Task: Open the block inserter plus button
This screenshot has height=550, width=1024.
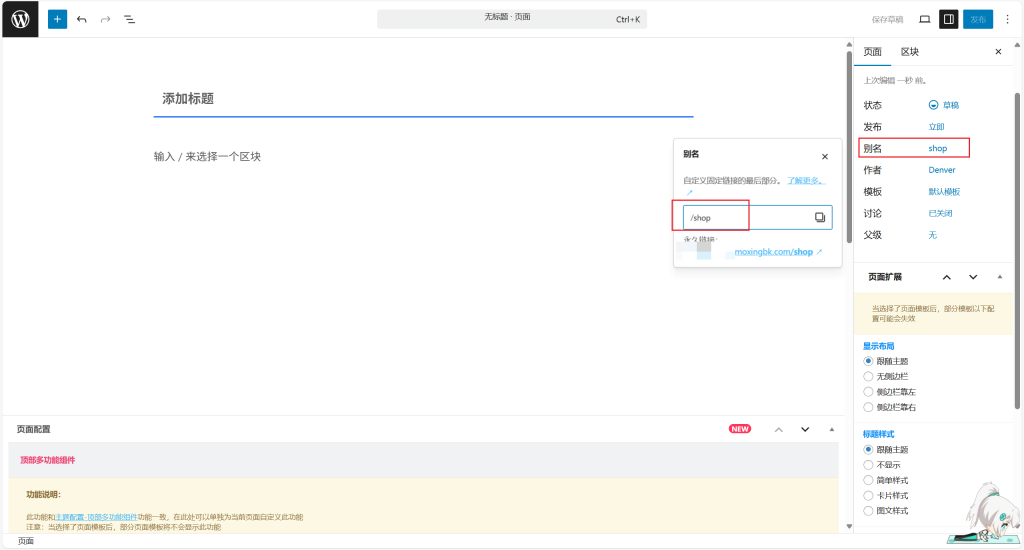Action: pyautogui.click(x=57, y=19)
